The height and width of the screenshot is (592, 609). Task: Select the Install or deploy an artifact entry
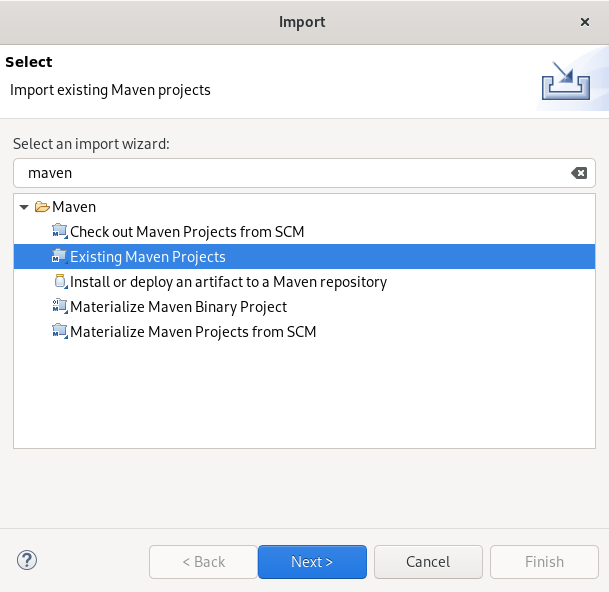tap(228, 282)
